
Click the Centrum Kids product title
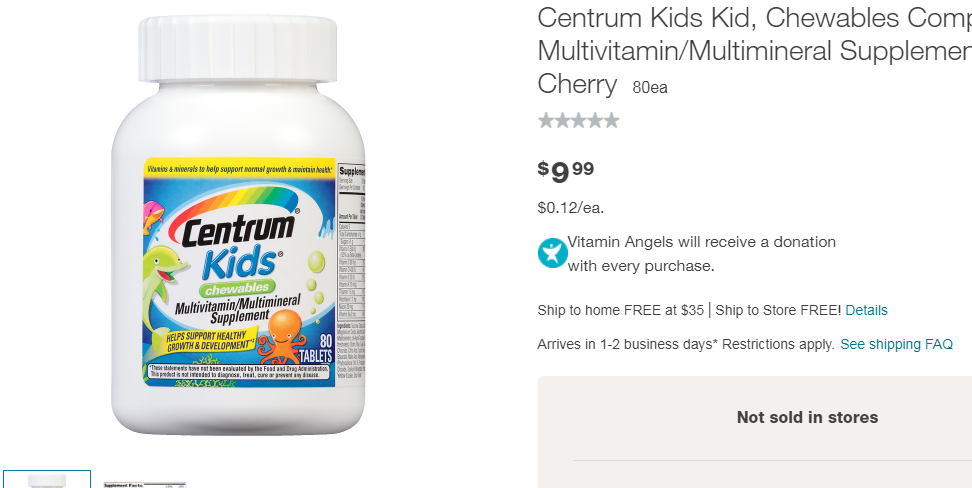[x=754, y=51]
